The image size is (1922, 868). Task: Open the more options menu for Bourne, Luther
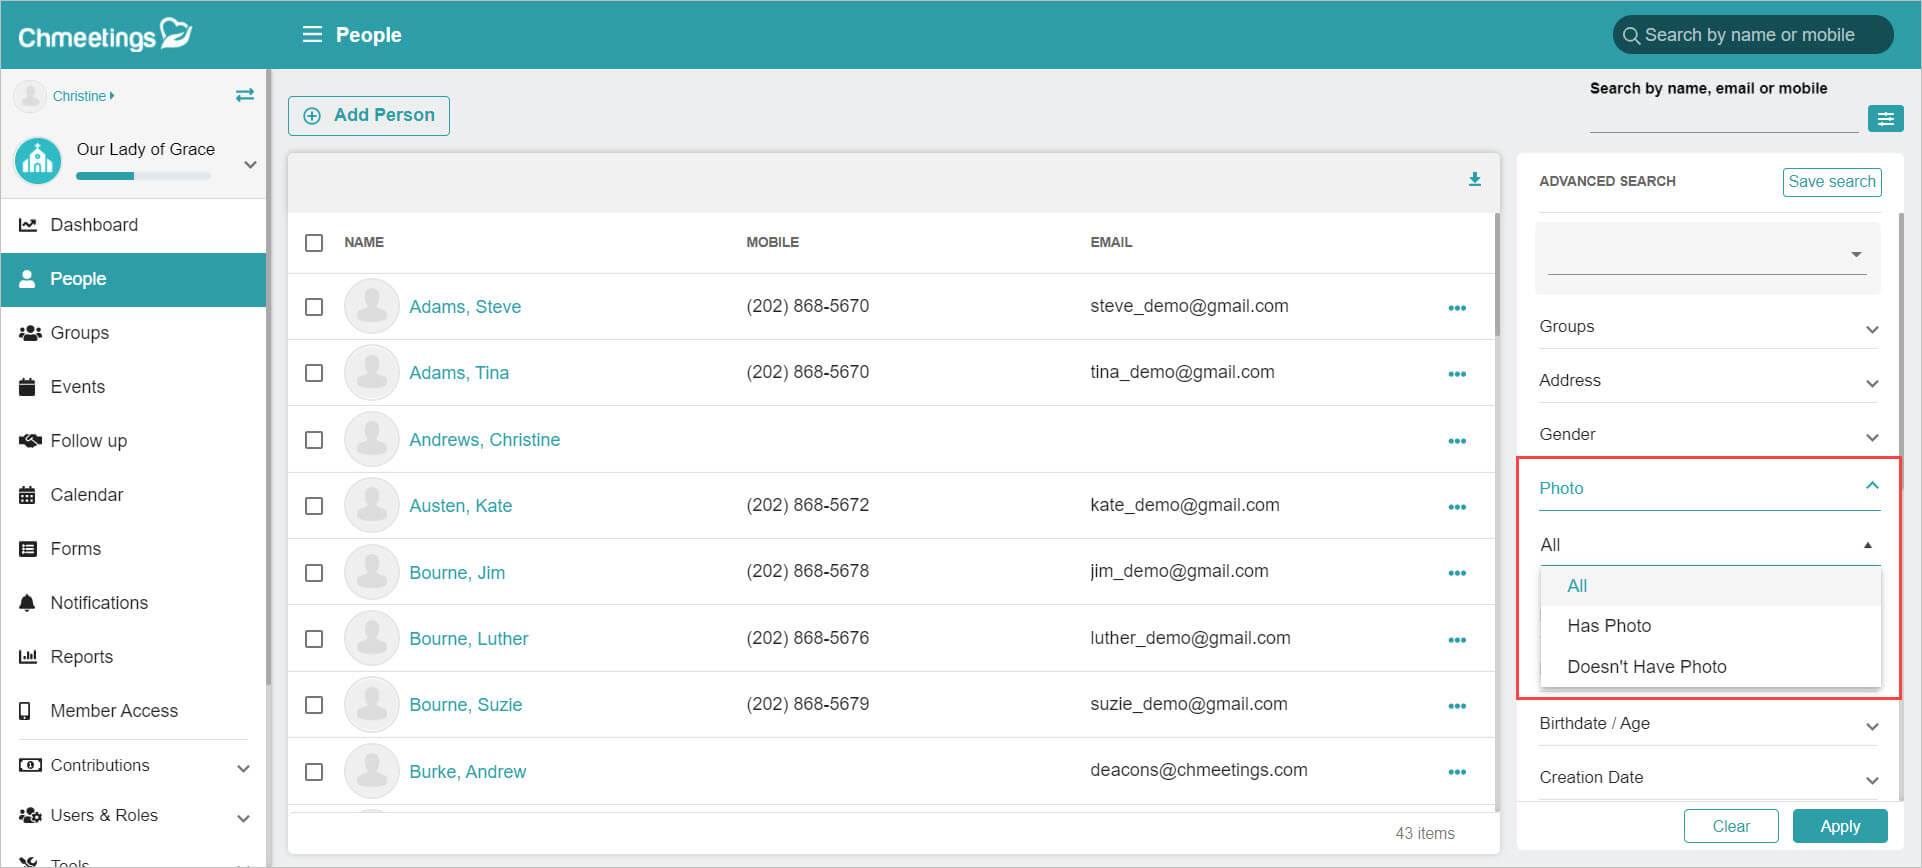coord(1457,640)
